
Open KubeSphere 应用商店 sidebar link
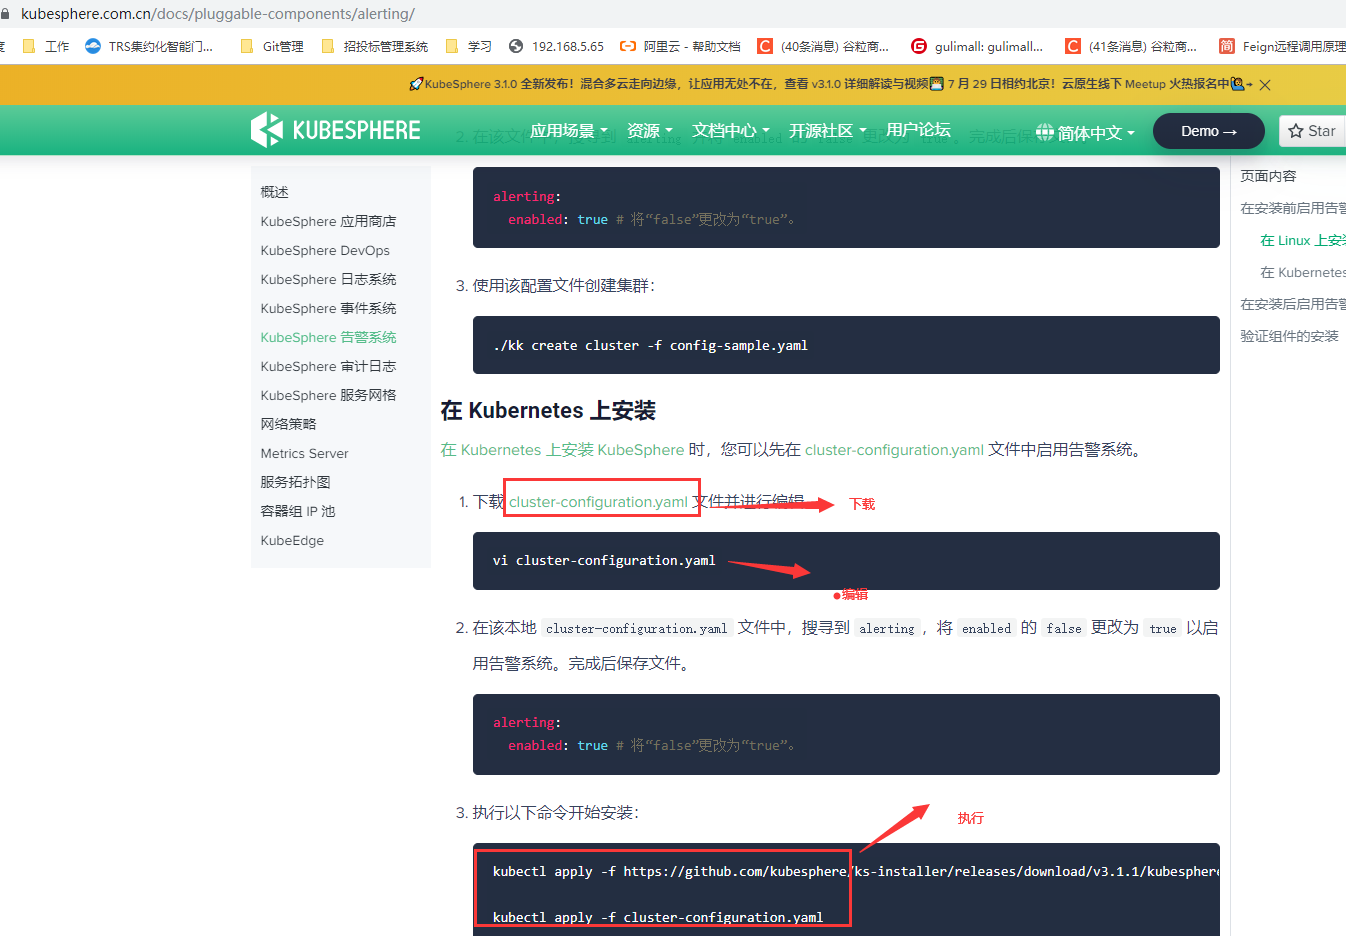tap(328, 221)
